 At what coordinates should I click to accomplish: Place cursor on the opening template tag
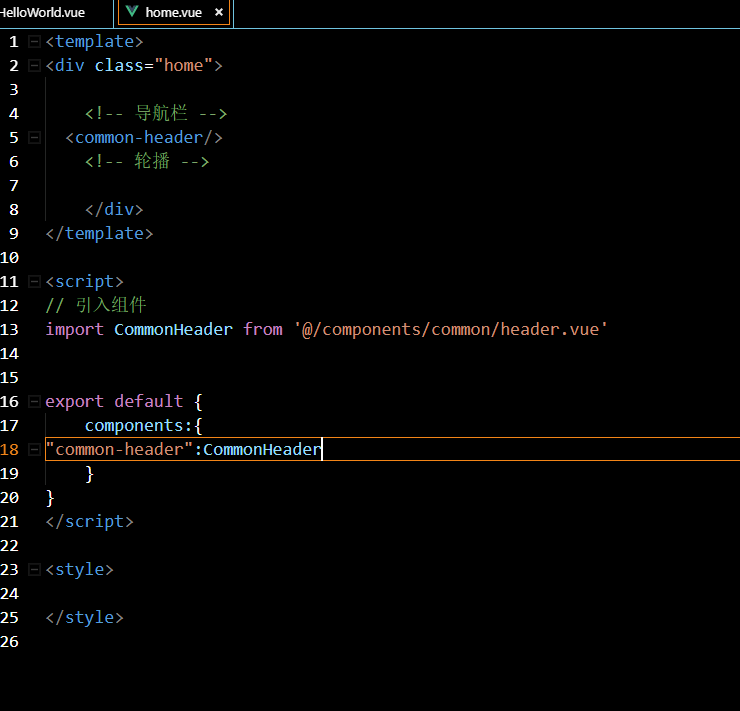94,42
